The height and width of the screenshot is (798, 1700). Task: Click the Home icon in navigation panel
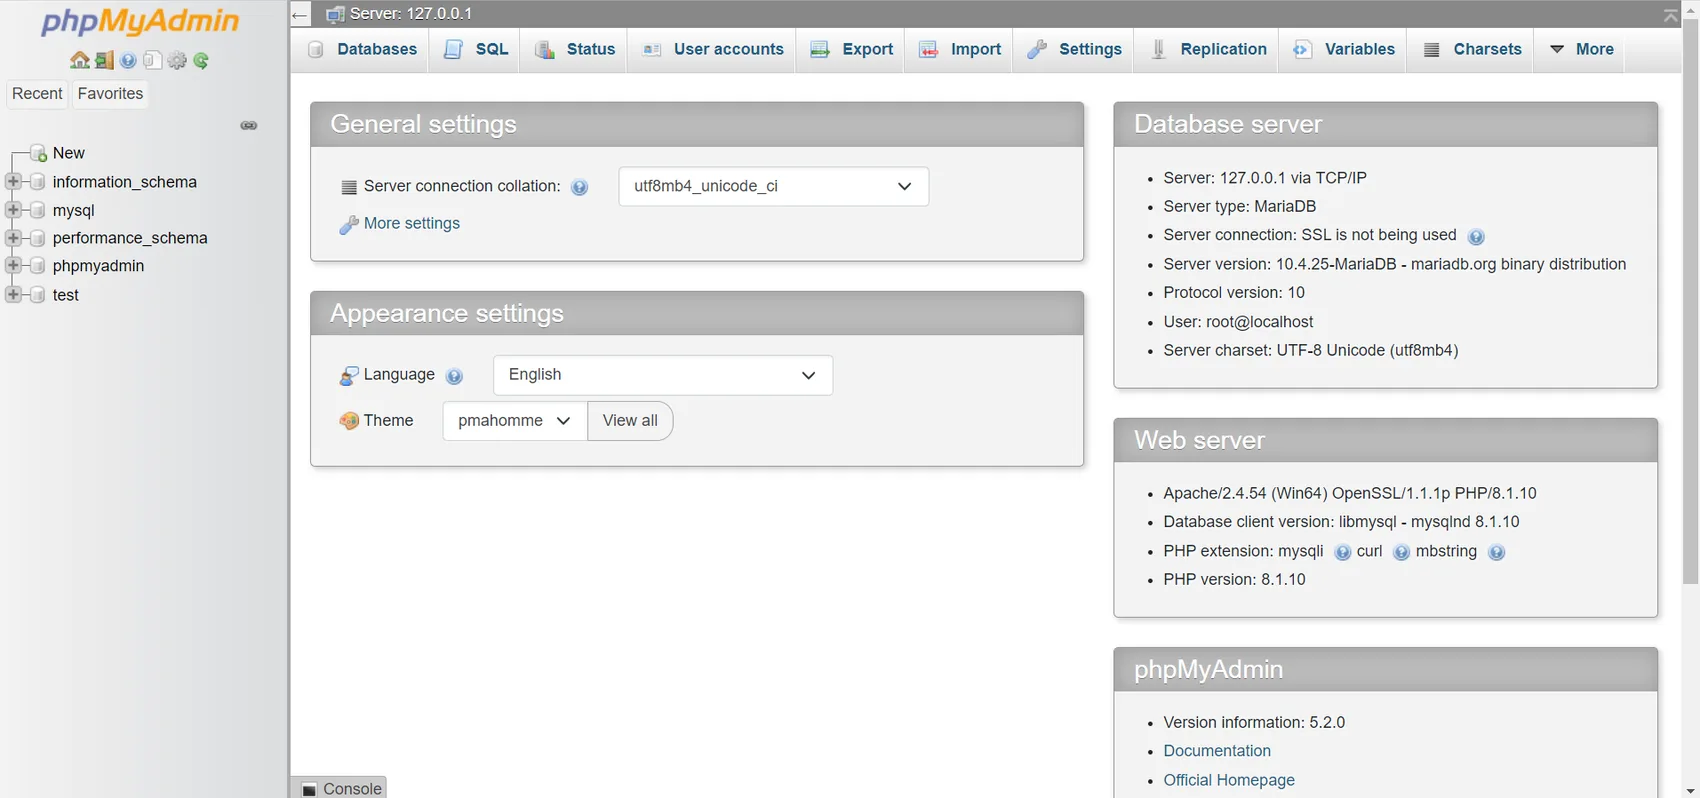click(x=79, y=61)
